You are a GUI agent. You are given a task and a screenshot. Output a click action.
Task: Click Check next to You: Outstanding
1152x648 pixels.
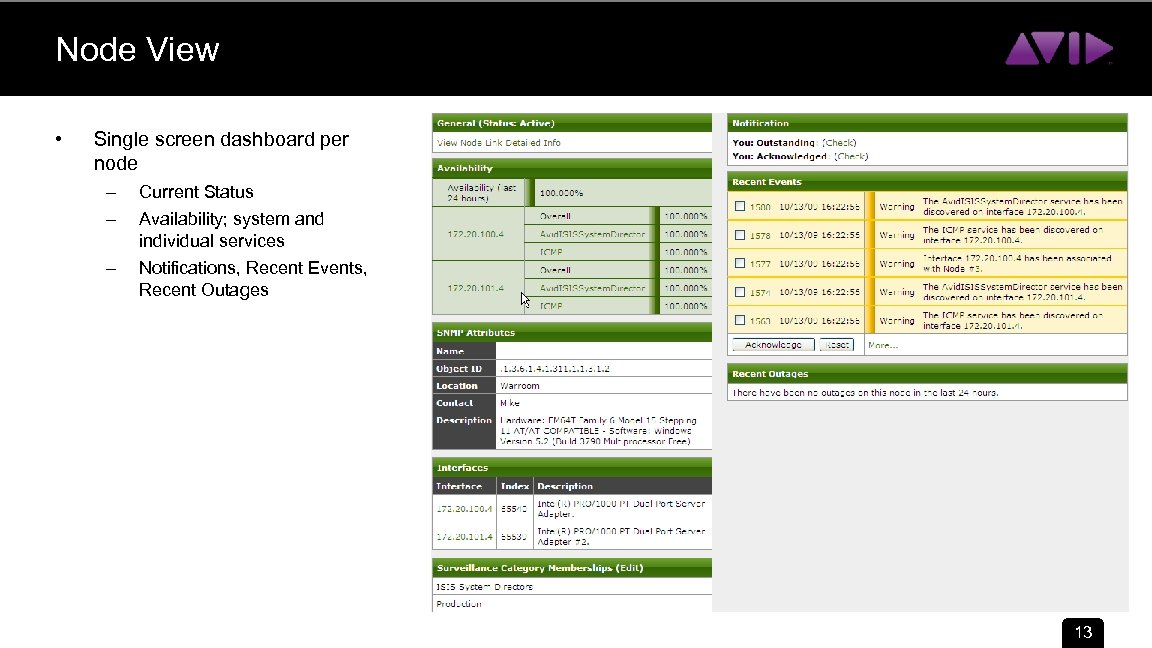click(841, 142)
